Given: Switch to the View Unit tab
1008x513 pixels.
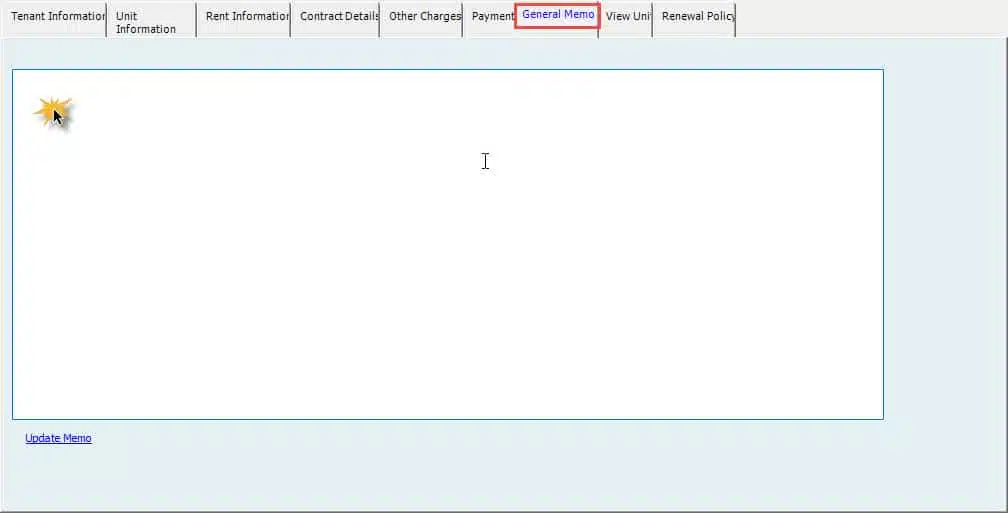Looking at the screenshot, I should coord(626,17).
